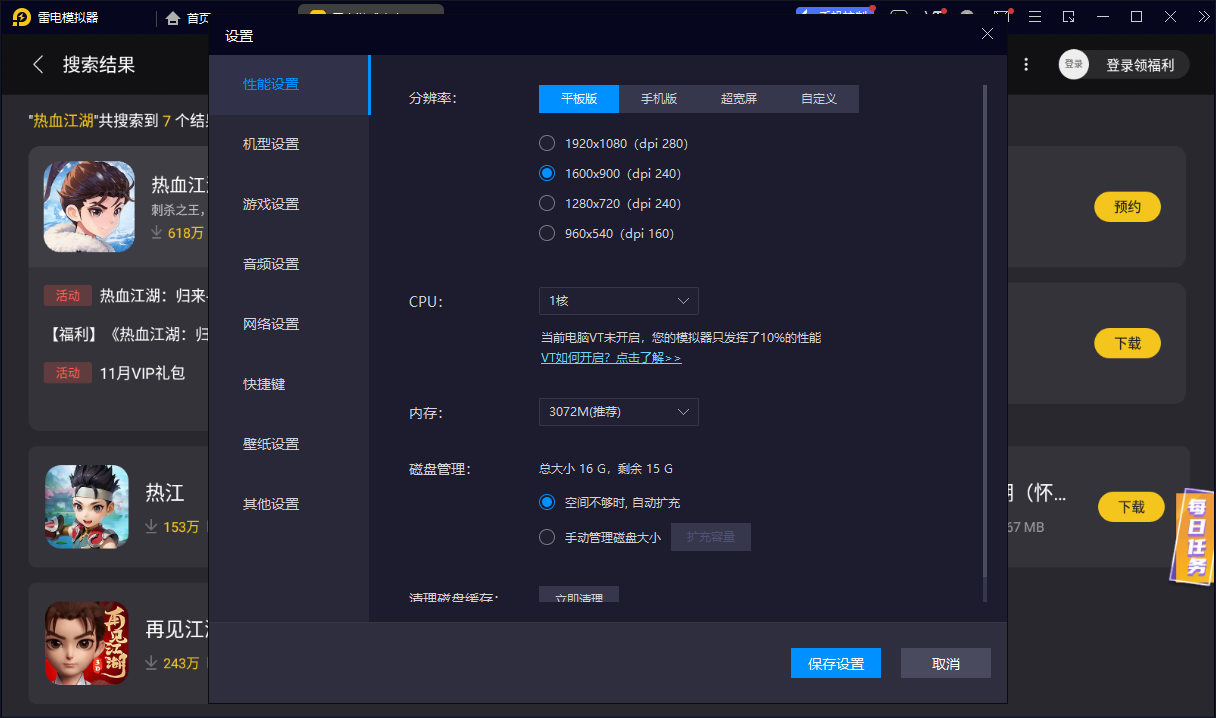Select 手动管理磁盘大小 option
The width and height of the screenshot is (1216, 718).
pyautogui.click(x=547, y=536)
